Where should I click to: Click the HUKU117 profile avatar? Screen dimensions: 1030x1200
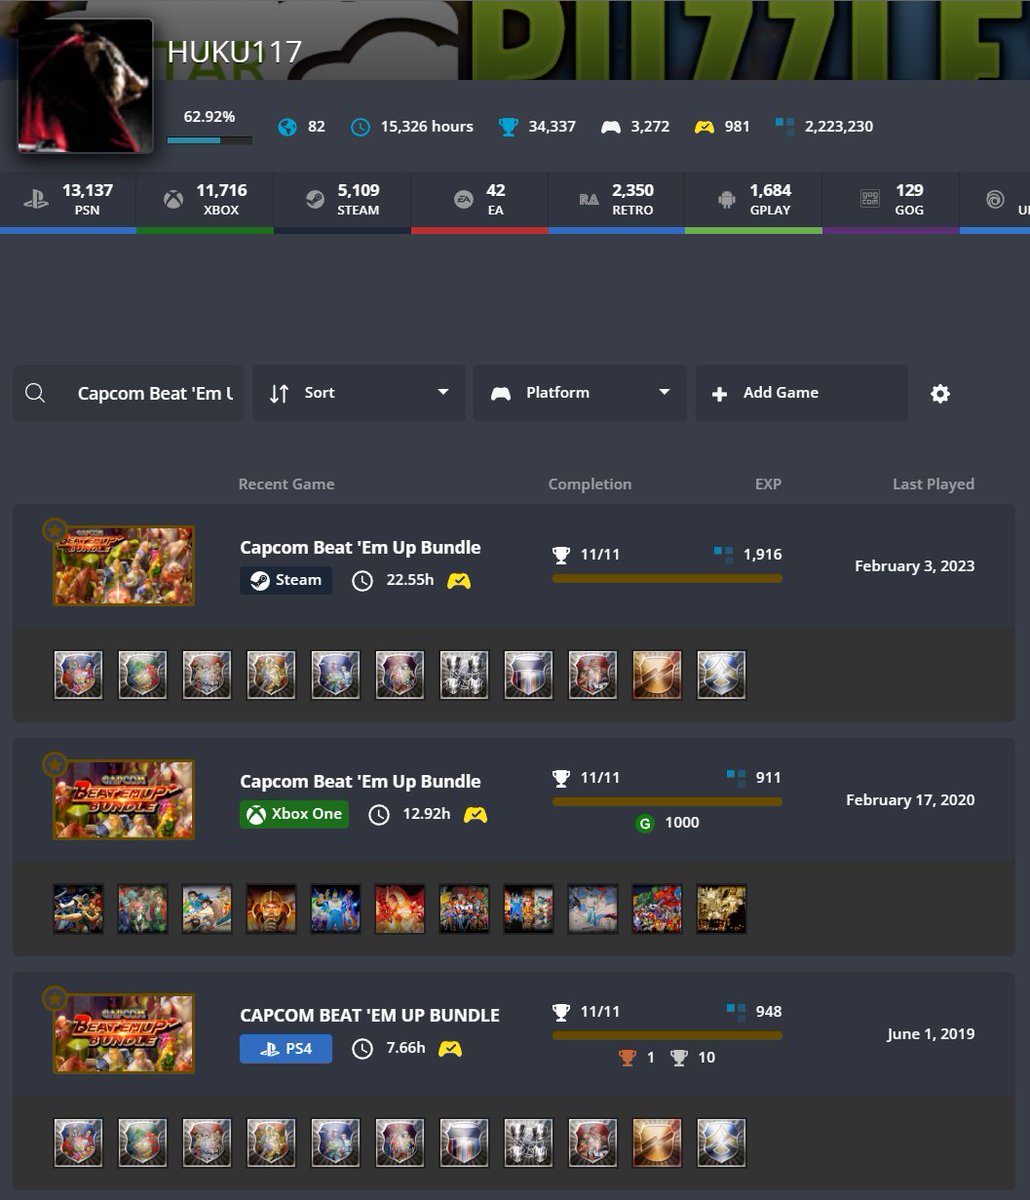pyautogui.click(x=85, y=86)
